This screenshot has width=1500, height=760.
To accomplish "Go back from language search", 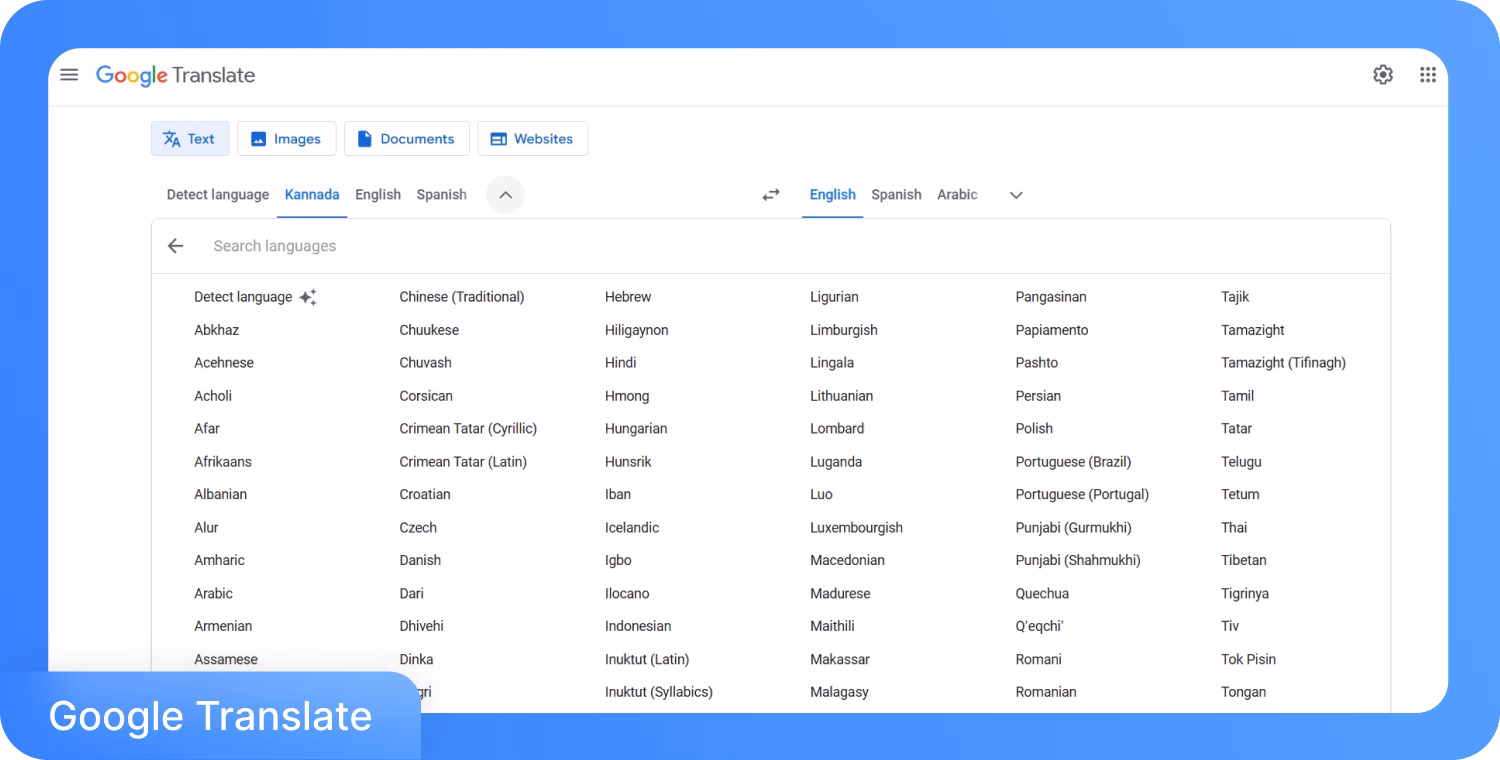I will [176, 246].
